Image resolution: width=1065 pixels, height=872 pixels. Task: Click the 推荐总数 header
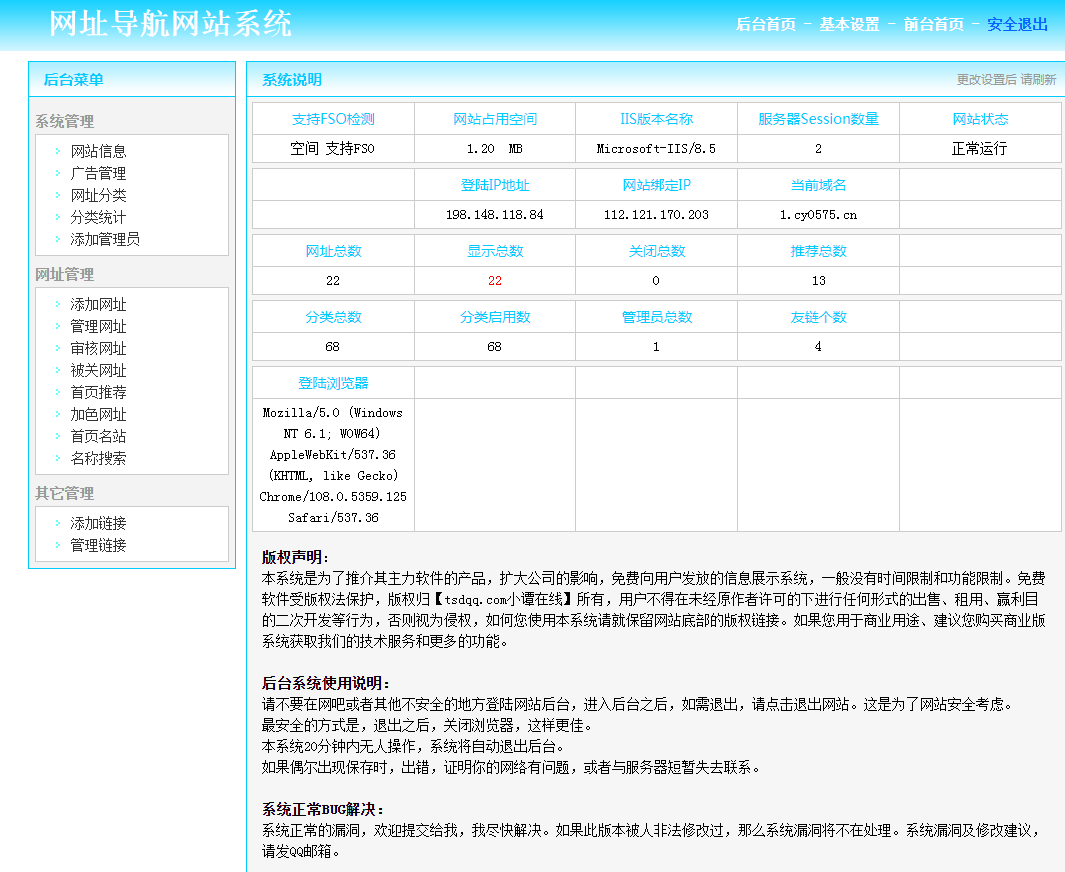click(x=818, y=251)
